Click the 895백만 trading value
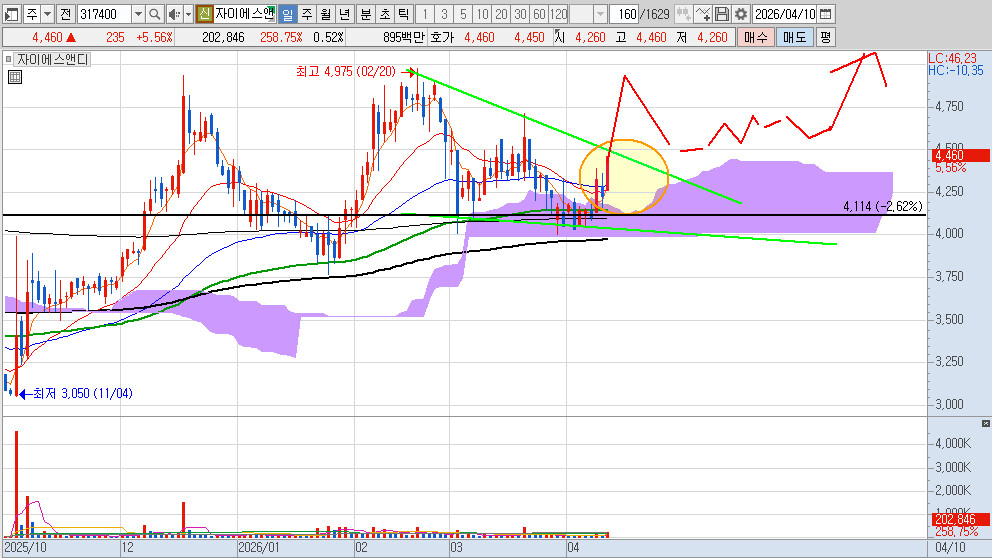 404,37
